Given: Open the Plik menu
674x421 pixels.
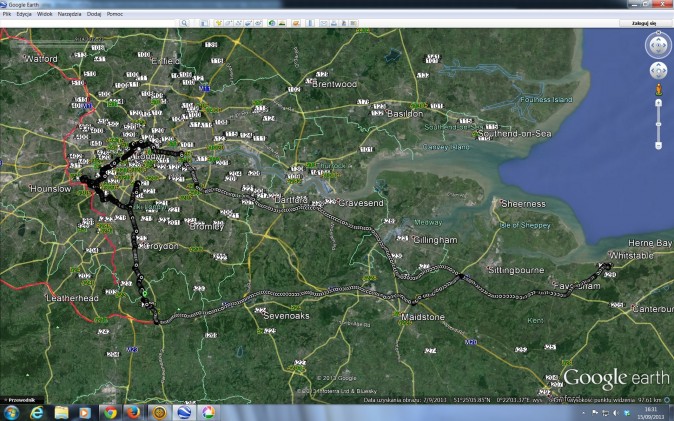Looking at the screenshot, I should (x=7, y=14).
